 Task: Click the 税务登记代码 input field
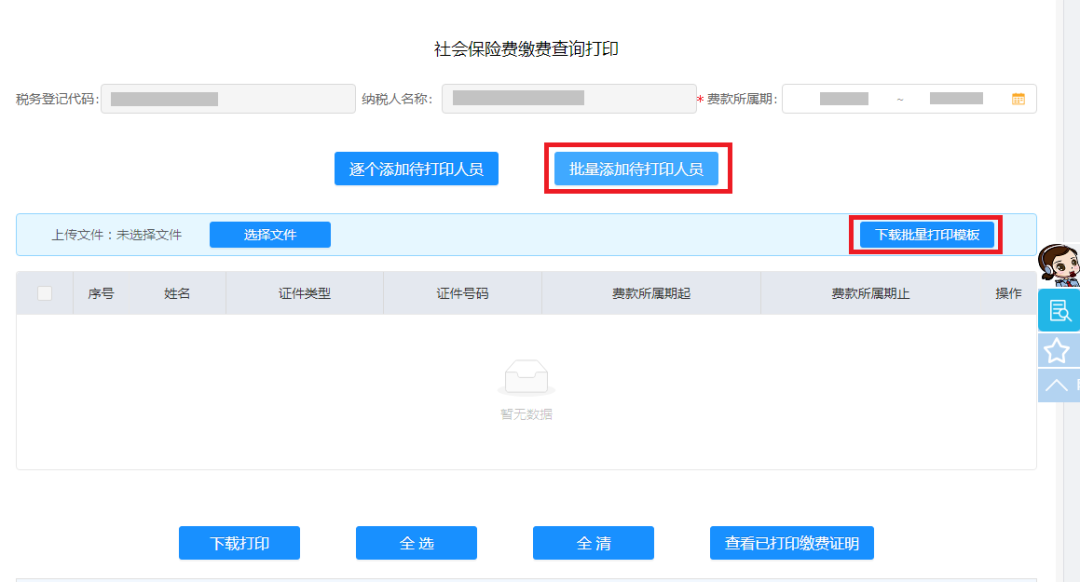pos(225,98)
